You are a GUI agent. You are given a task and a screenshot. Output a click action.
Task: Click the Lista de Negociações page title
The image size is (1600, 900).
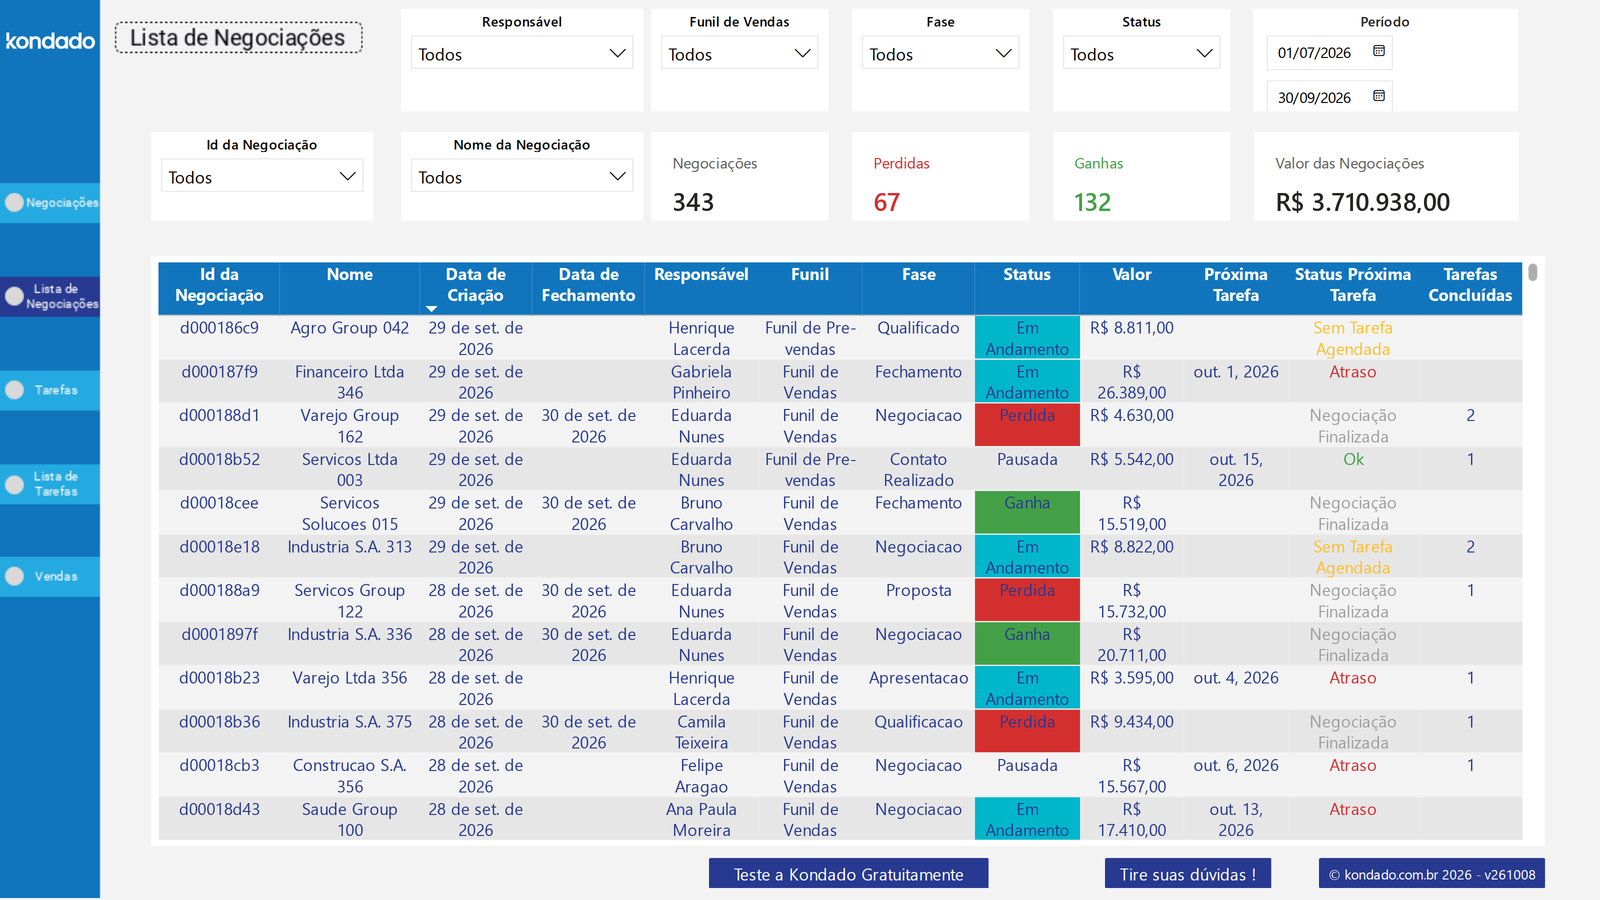(x=238, y=38)
